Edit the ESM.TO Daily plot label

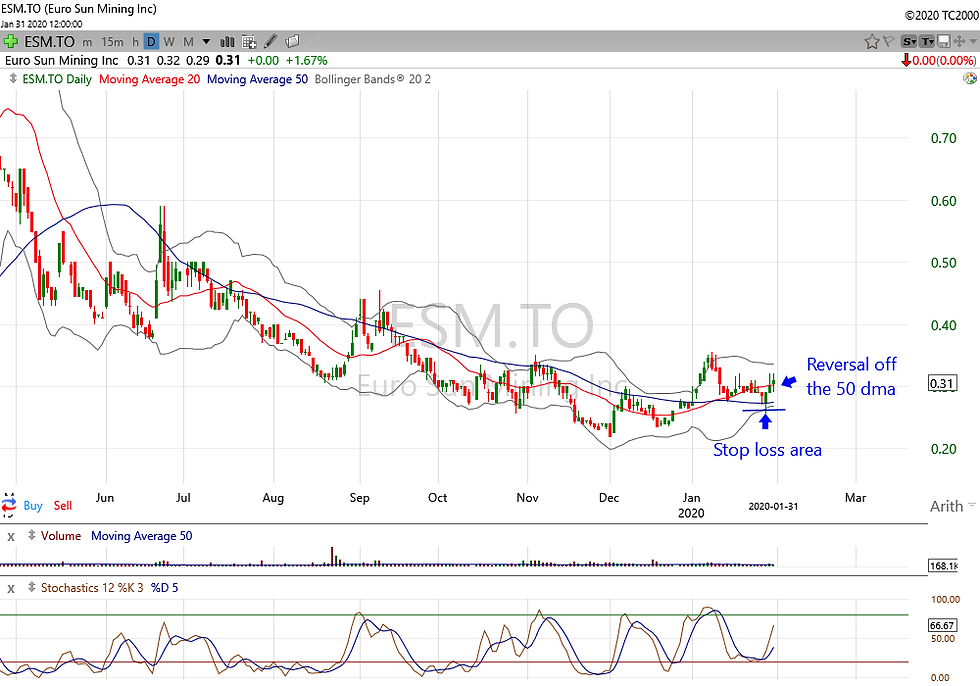coord(57,79)
